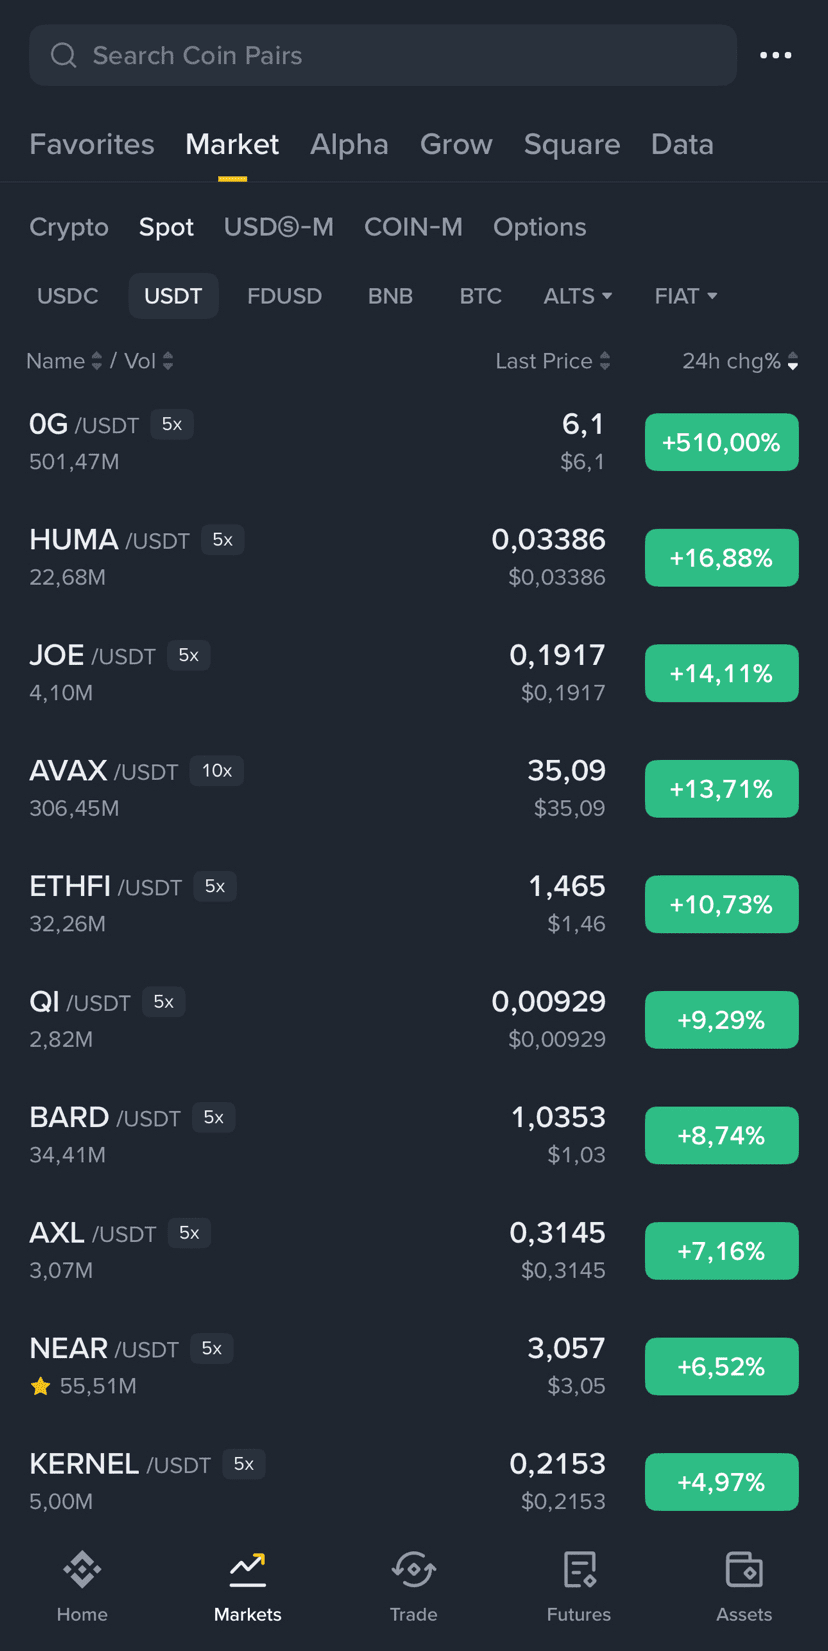Switch to the Favorites tab
Viewport: 828px width, 1651px height.
pos(92,144)
